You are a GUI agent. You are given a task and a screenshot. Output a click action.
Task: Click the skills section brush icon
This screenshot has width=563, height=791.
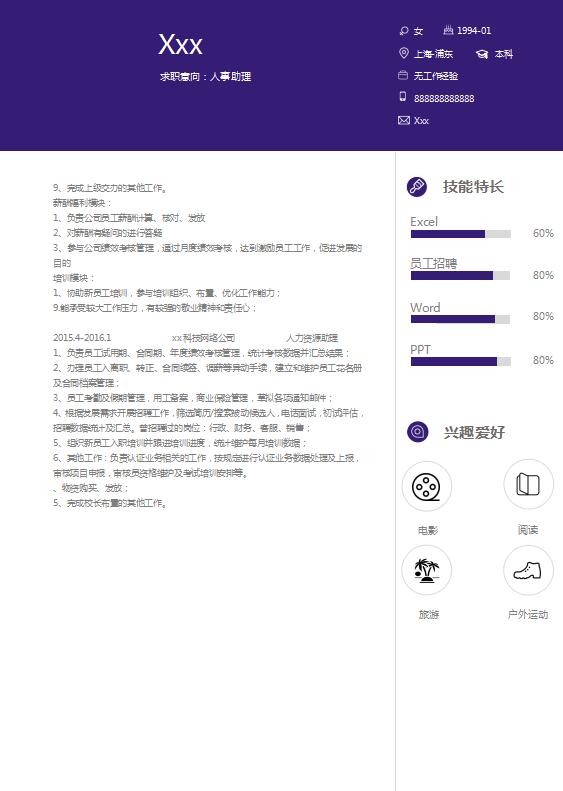[417, 187]
